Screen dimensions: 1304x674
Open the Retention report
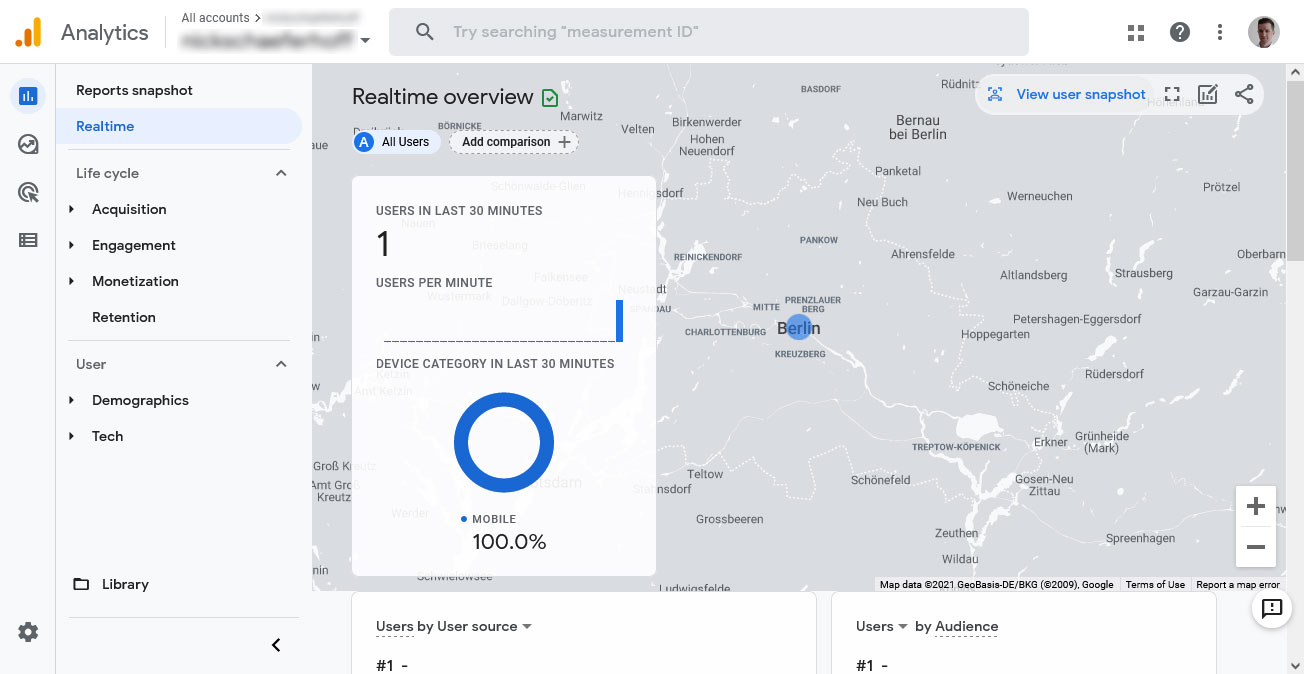click(124, 317)
